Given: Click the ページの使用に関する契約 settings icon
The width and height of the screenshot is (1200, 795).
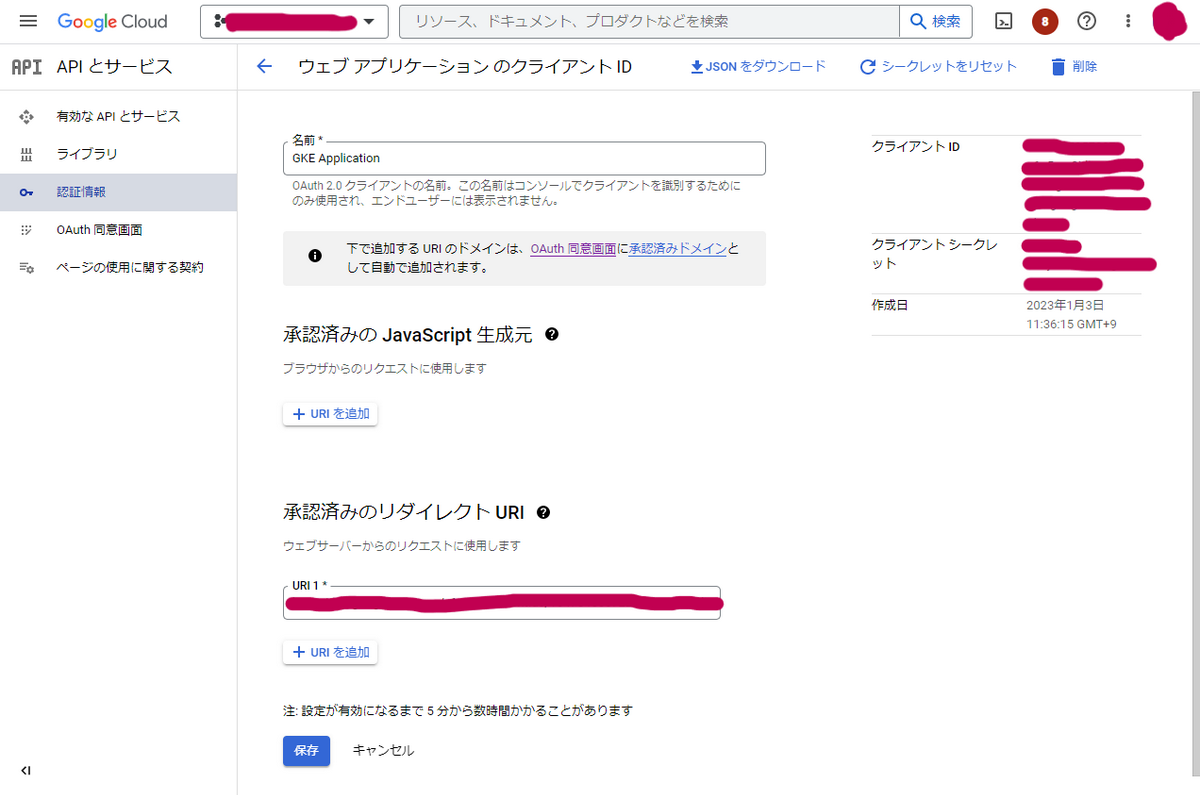Looking at the screenshot, I should 27,268.
